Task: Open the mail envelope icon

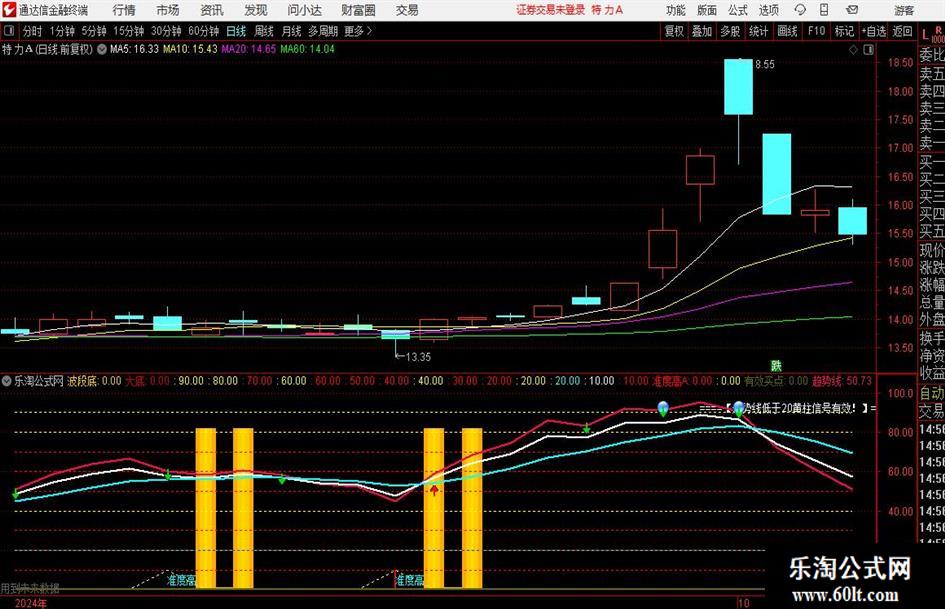Action: point(852,10)
